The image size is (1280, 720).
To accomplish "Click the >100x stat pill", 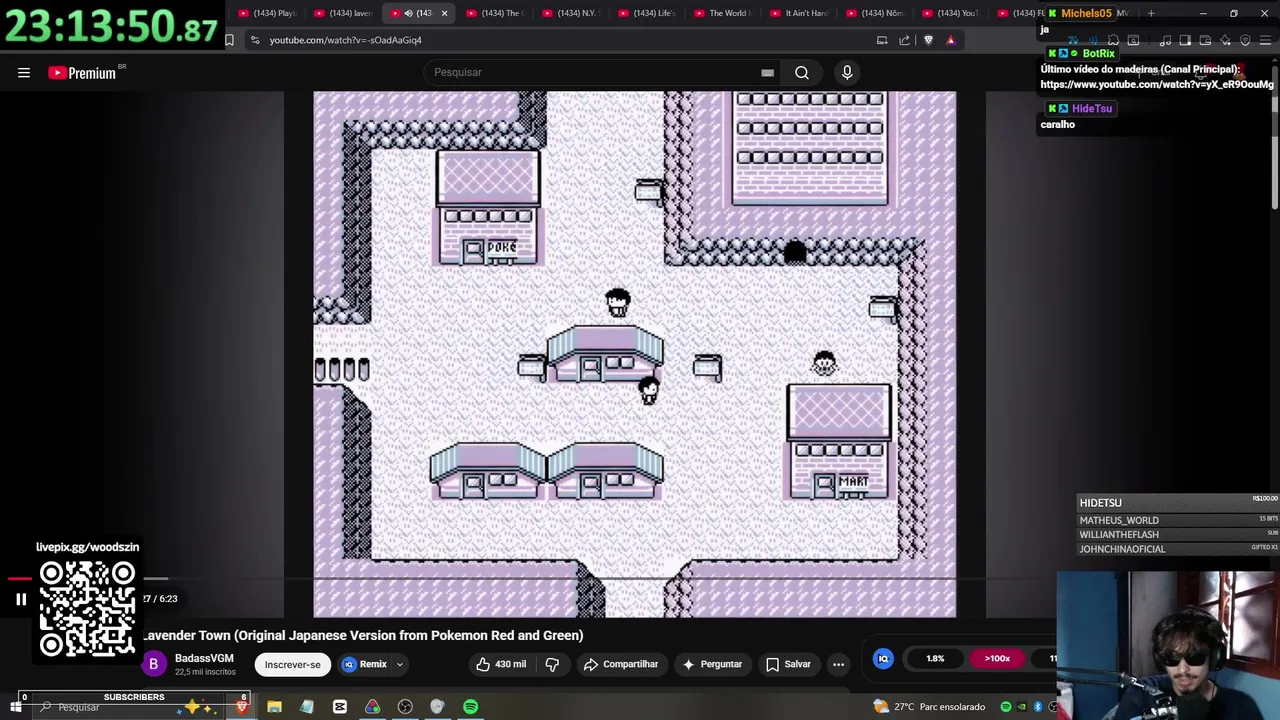I will pyautogui.click(x=997, y=658).
